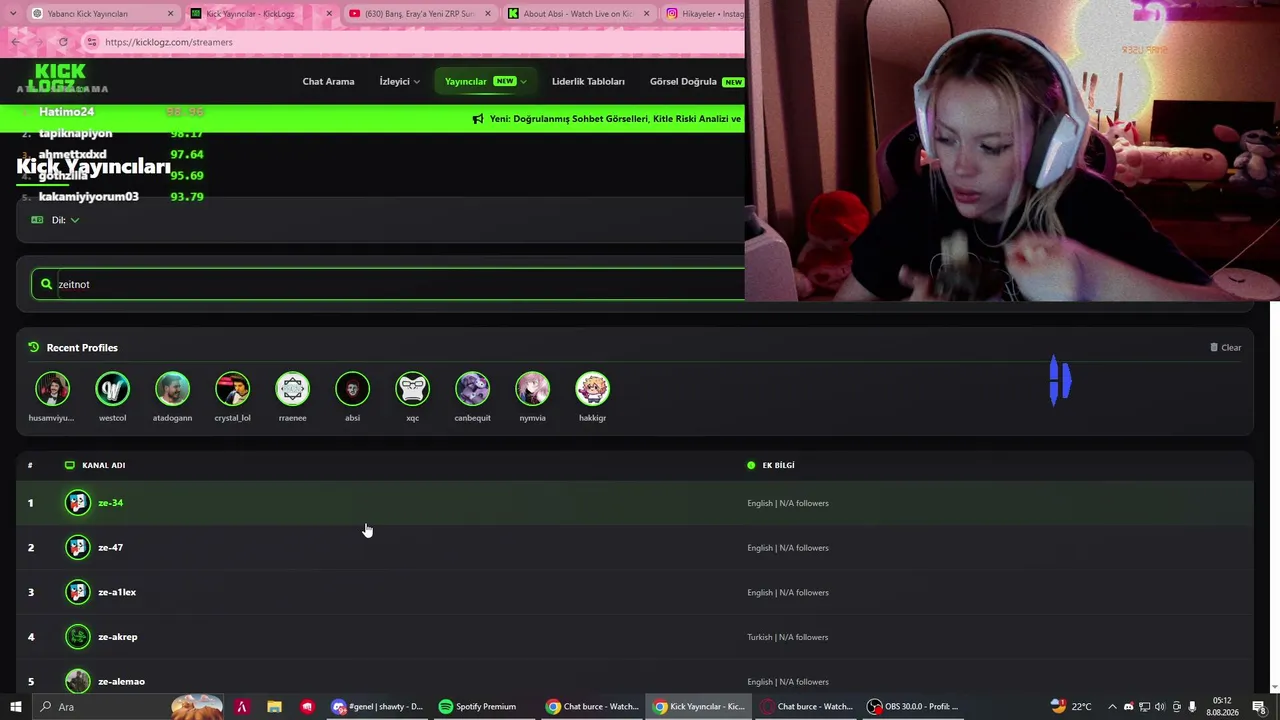Click the ze-34 channel avatar icon
Image resolution: width=1280 pixels, height=720 pixels.
[78, 503]
